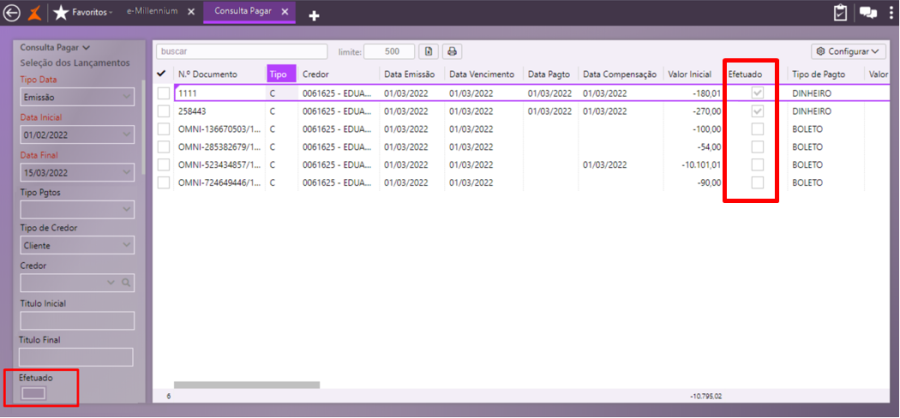Switch to the Consulta Pagar tab
The height and width of the screenshot is (418, 900).
243,11
